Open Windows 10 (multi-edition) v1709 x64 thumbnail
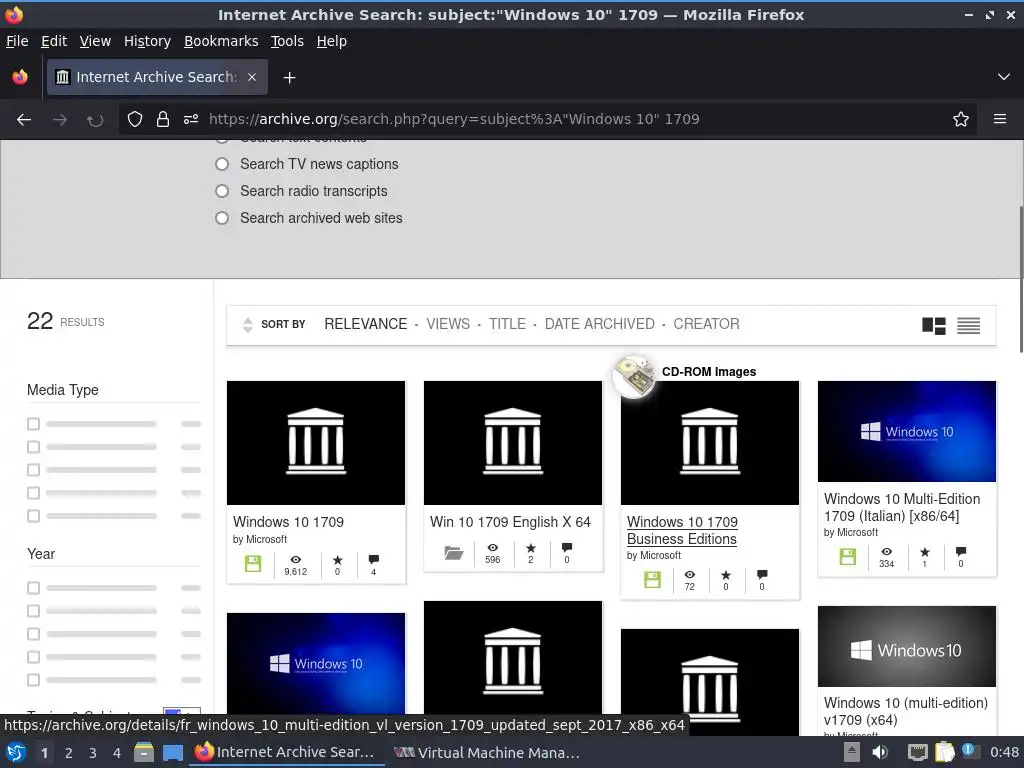This screenshot has width=1024, height=768. (906, 647)
